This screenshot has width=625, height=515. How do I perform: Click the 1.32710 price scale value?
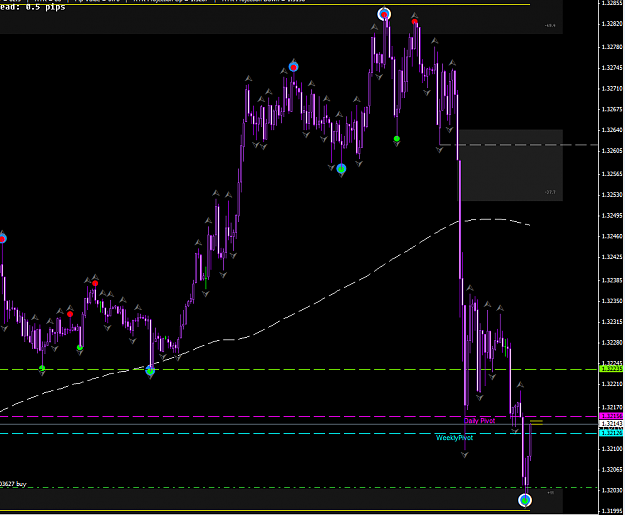(x=612, y=88)
